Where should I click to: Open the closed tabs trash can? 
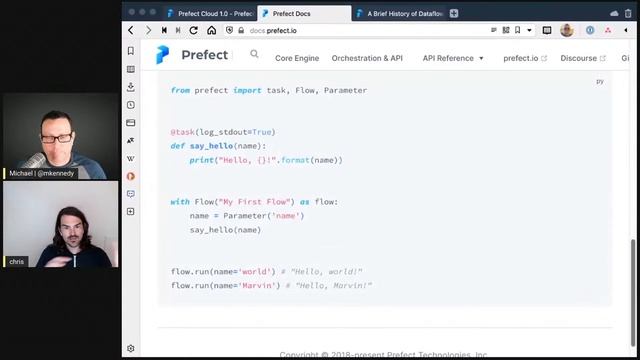tap(628, 13)
